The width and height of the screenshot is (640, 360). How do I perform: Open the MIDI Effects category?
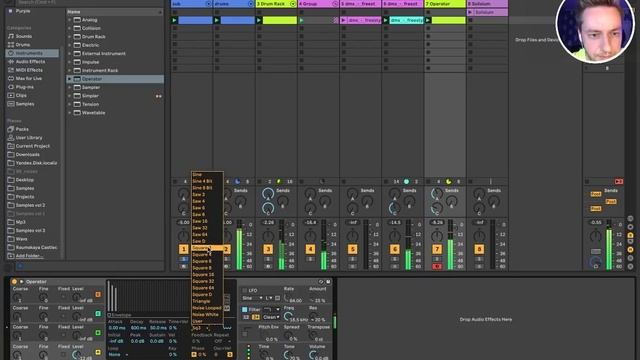pyautogui.click(x=29, y=70)
